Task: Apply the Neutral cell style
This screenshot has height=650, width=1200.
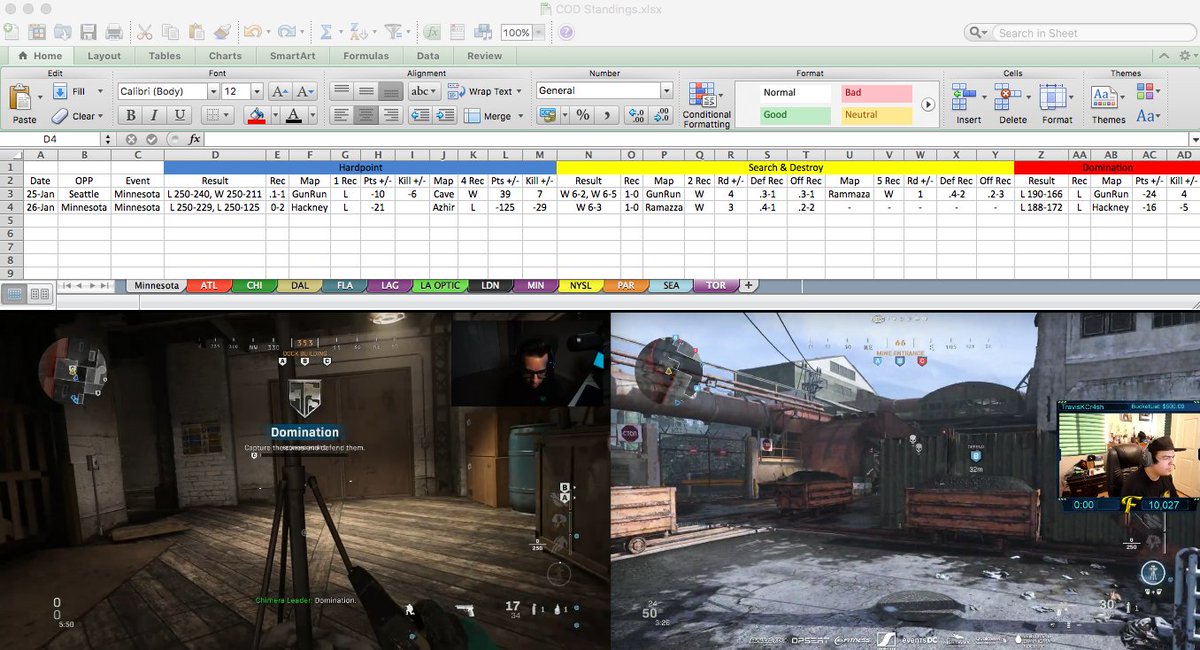Action: pyautogui.click(x=876, y=115)
